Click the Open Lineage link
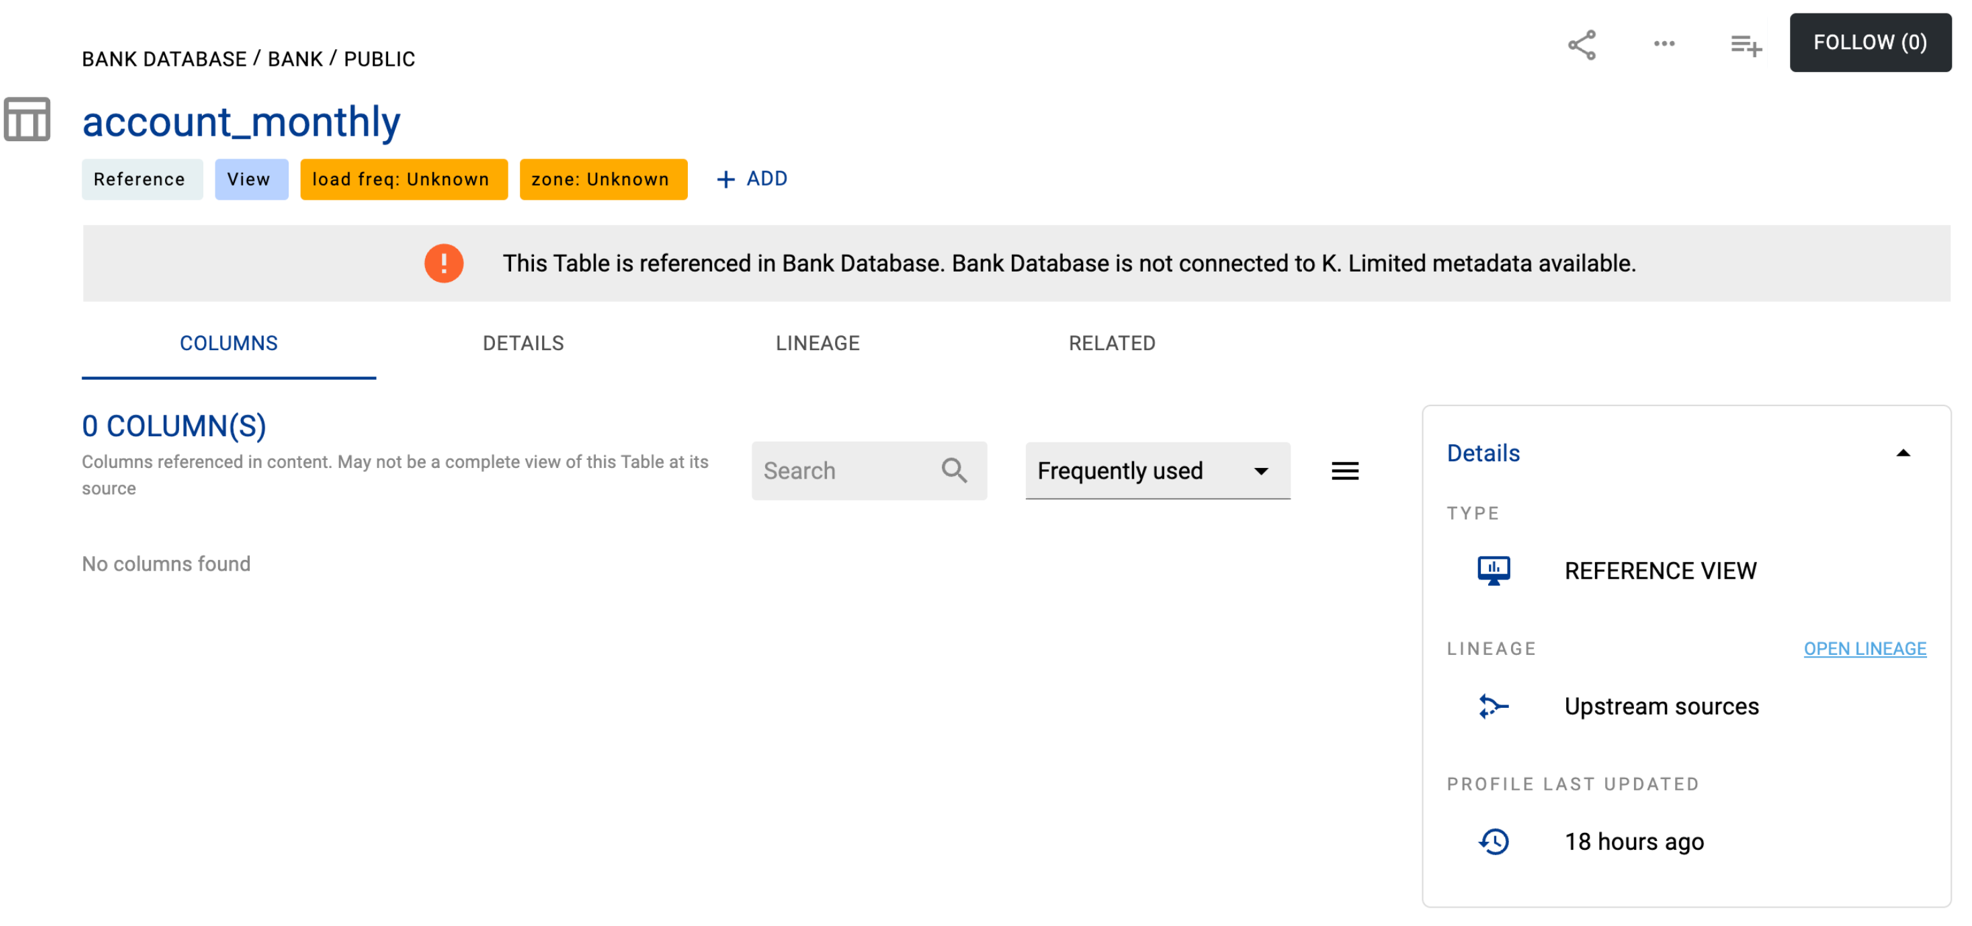Viewport: 1972px width, 926px height. [1864, 649]
